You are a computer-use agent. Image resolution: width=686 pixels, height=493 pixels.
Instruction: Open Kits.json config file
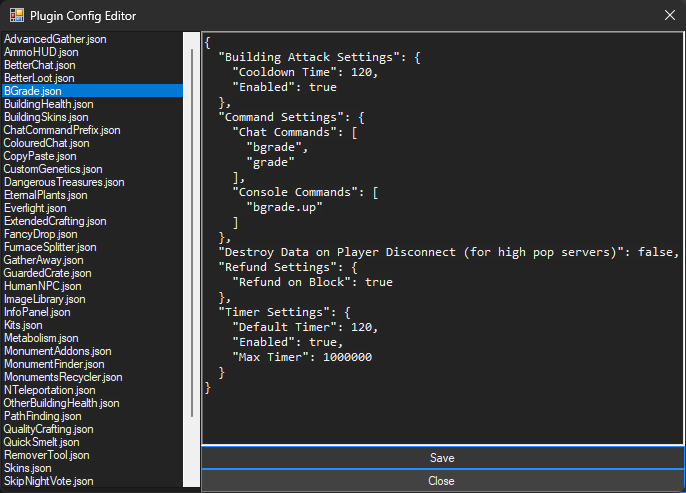pyautogui.click(x=25, y=325)
